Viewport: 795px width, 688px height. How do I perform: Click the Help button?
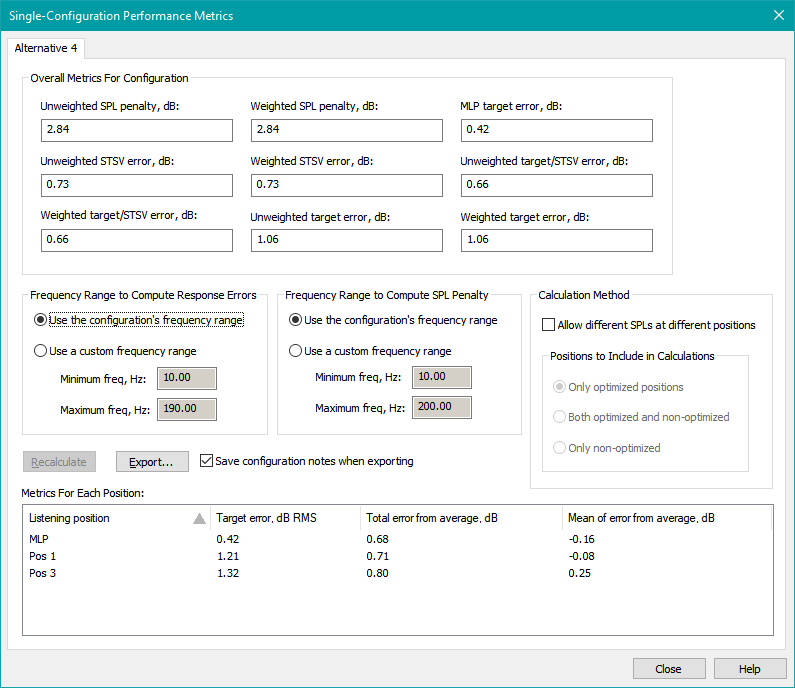pos(749,669)
